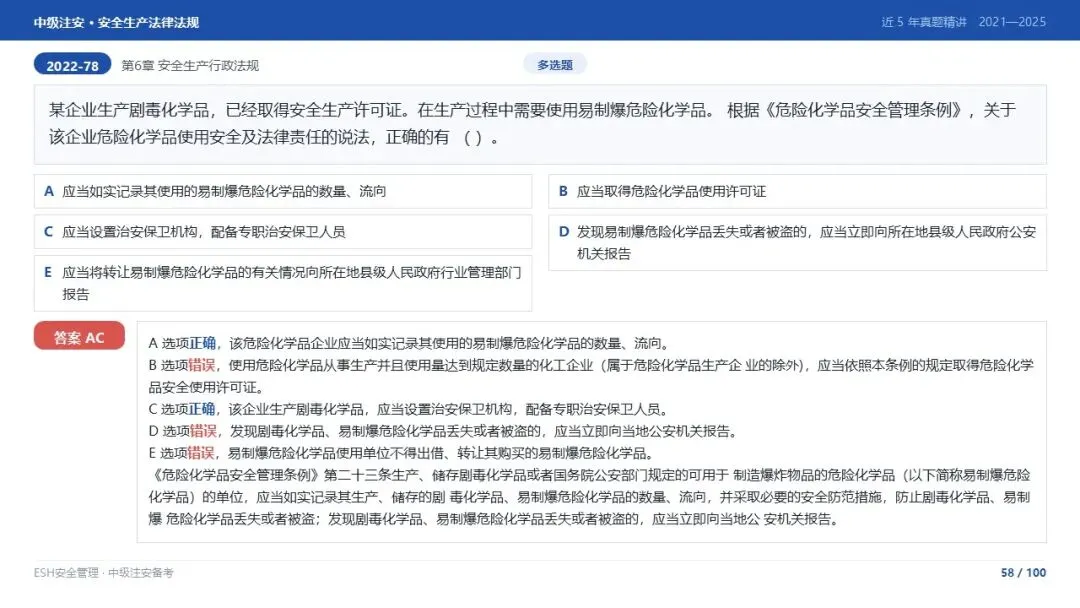Click the 多选题 question type tag
Viewport: 1080px width, 608px height.
click(554, 64)
